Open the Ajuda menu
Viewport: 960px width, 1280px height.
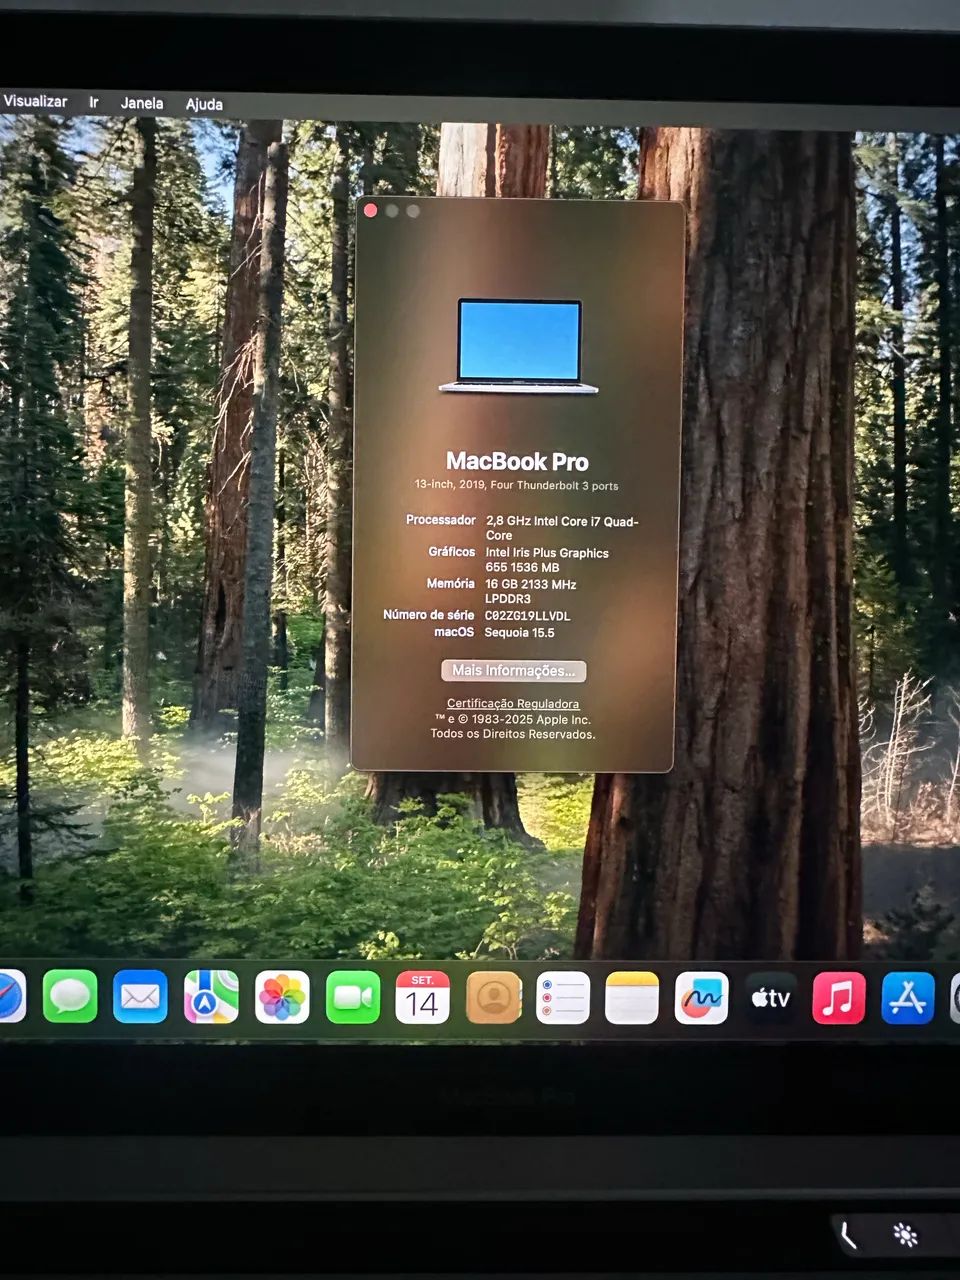pos(204,104)
